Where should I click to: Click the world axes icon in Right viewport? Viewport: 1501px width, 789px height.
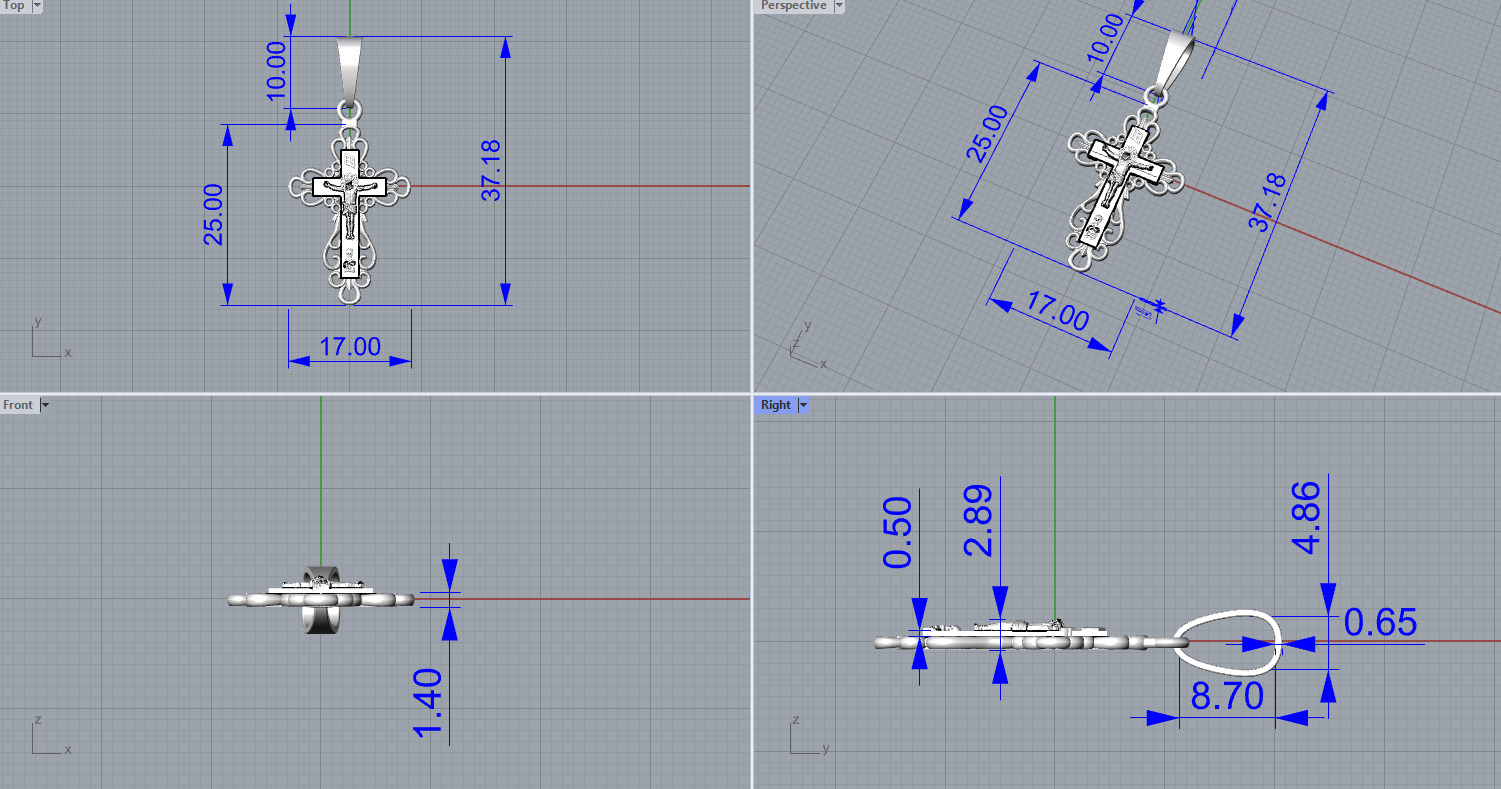click(x=808, y=736)
